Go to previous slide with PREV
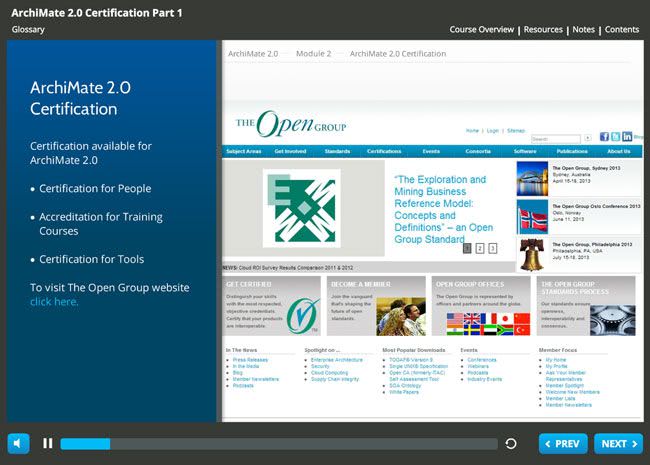Screen dimensions: 650x465 pos(563,444)
